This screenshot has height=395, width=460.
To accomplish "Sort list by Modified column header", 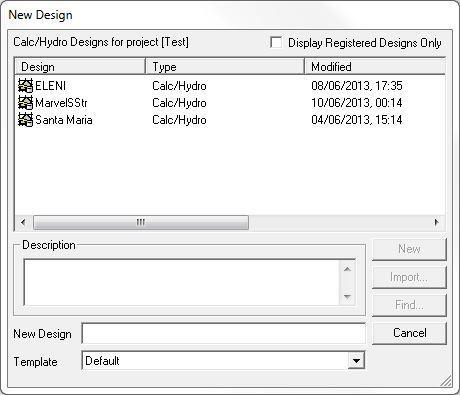I will pyautogui.click(x=375, y=66).
